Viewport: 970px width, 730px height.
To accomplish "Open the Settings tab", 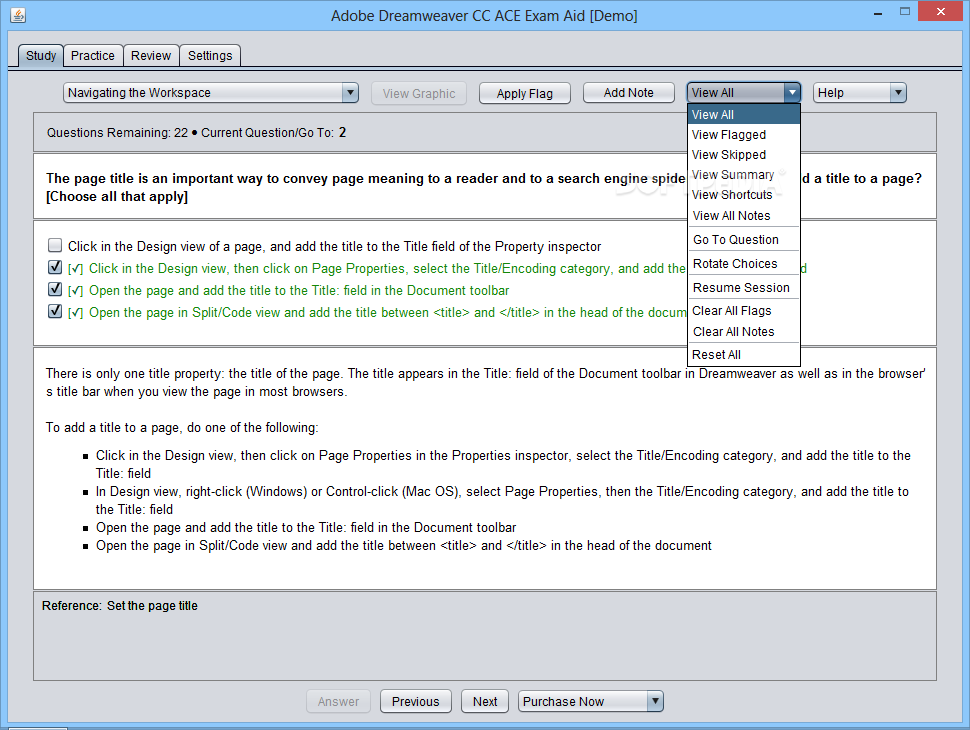I will tap(210, 56).
